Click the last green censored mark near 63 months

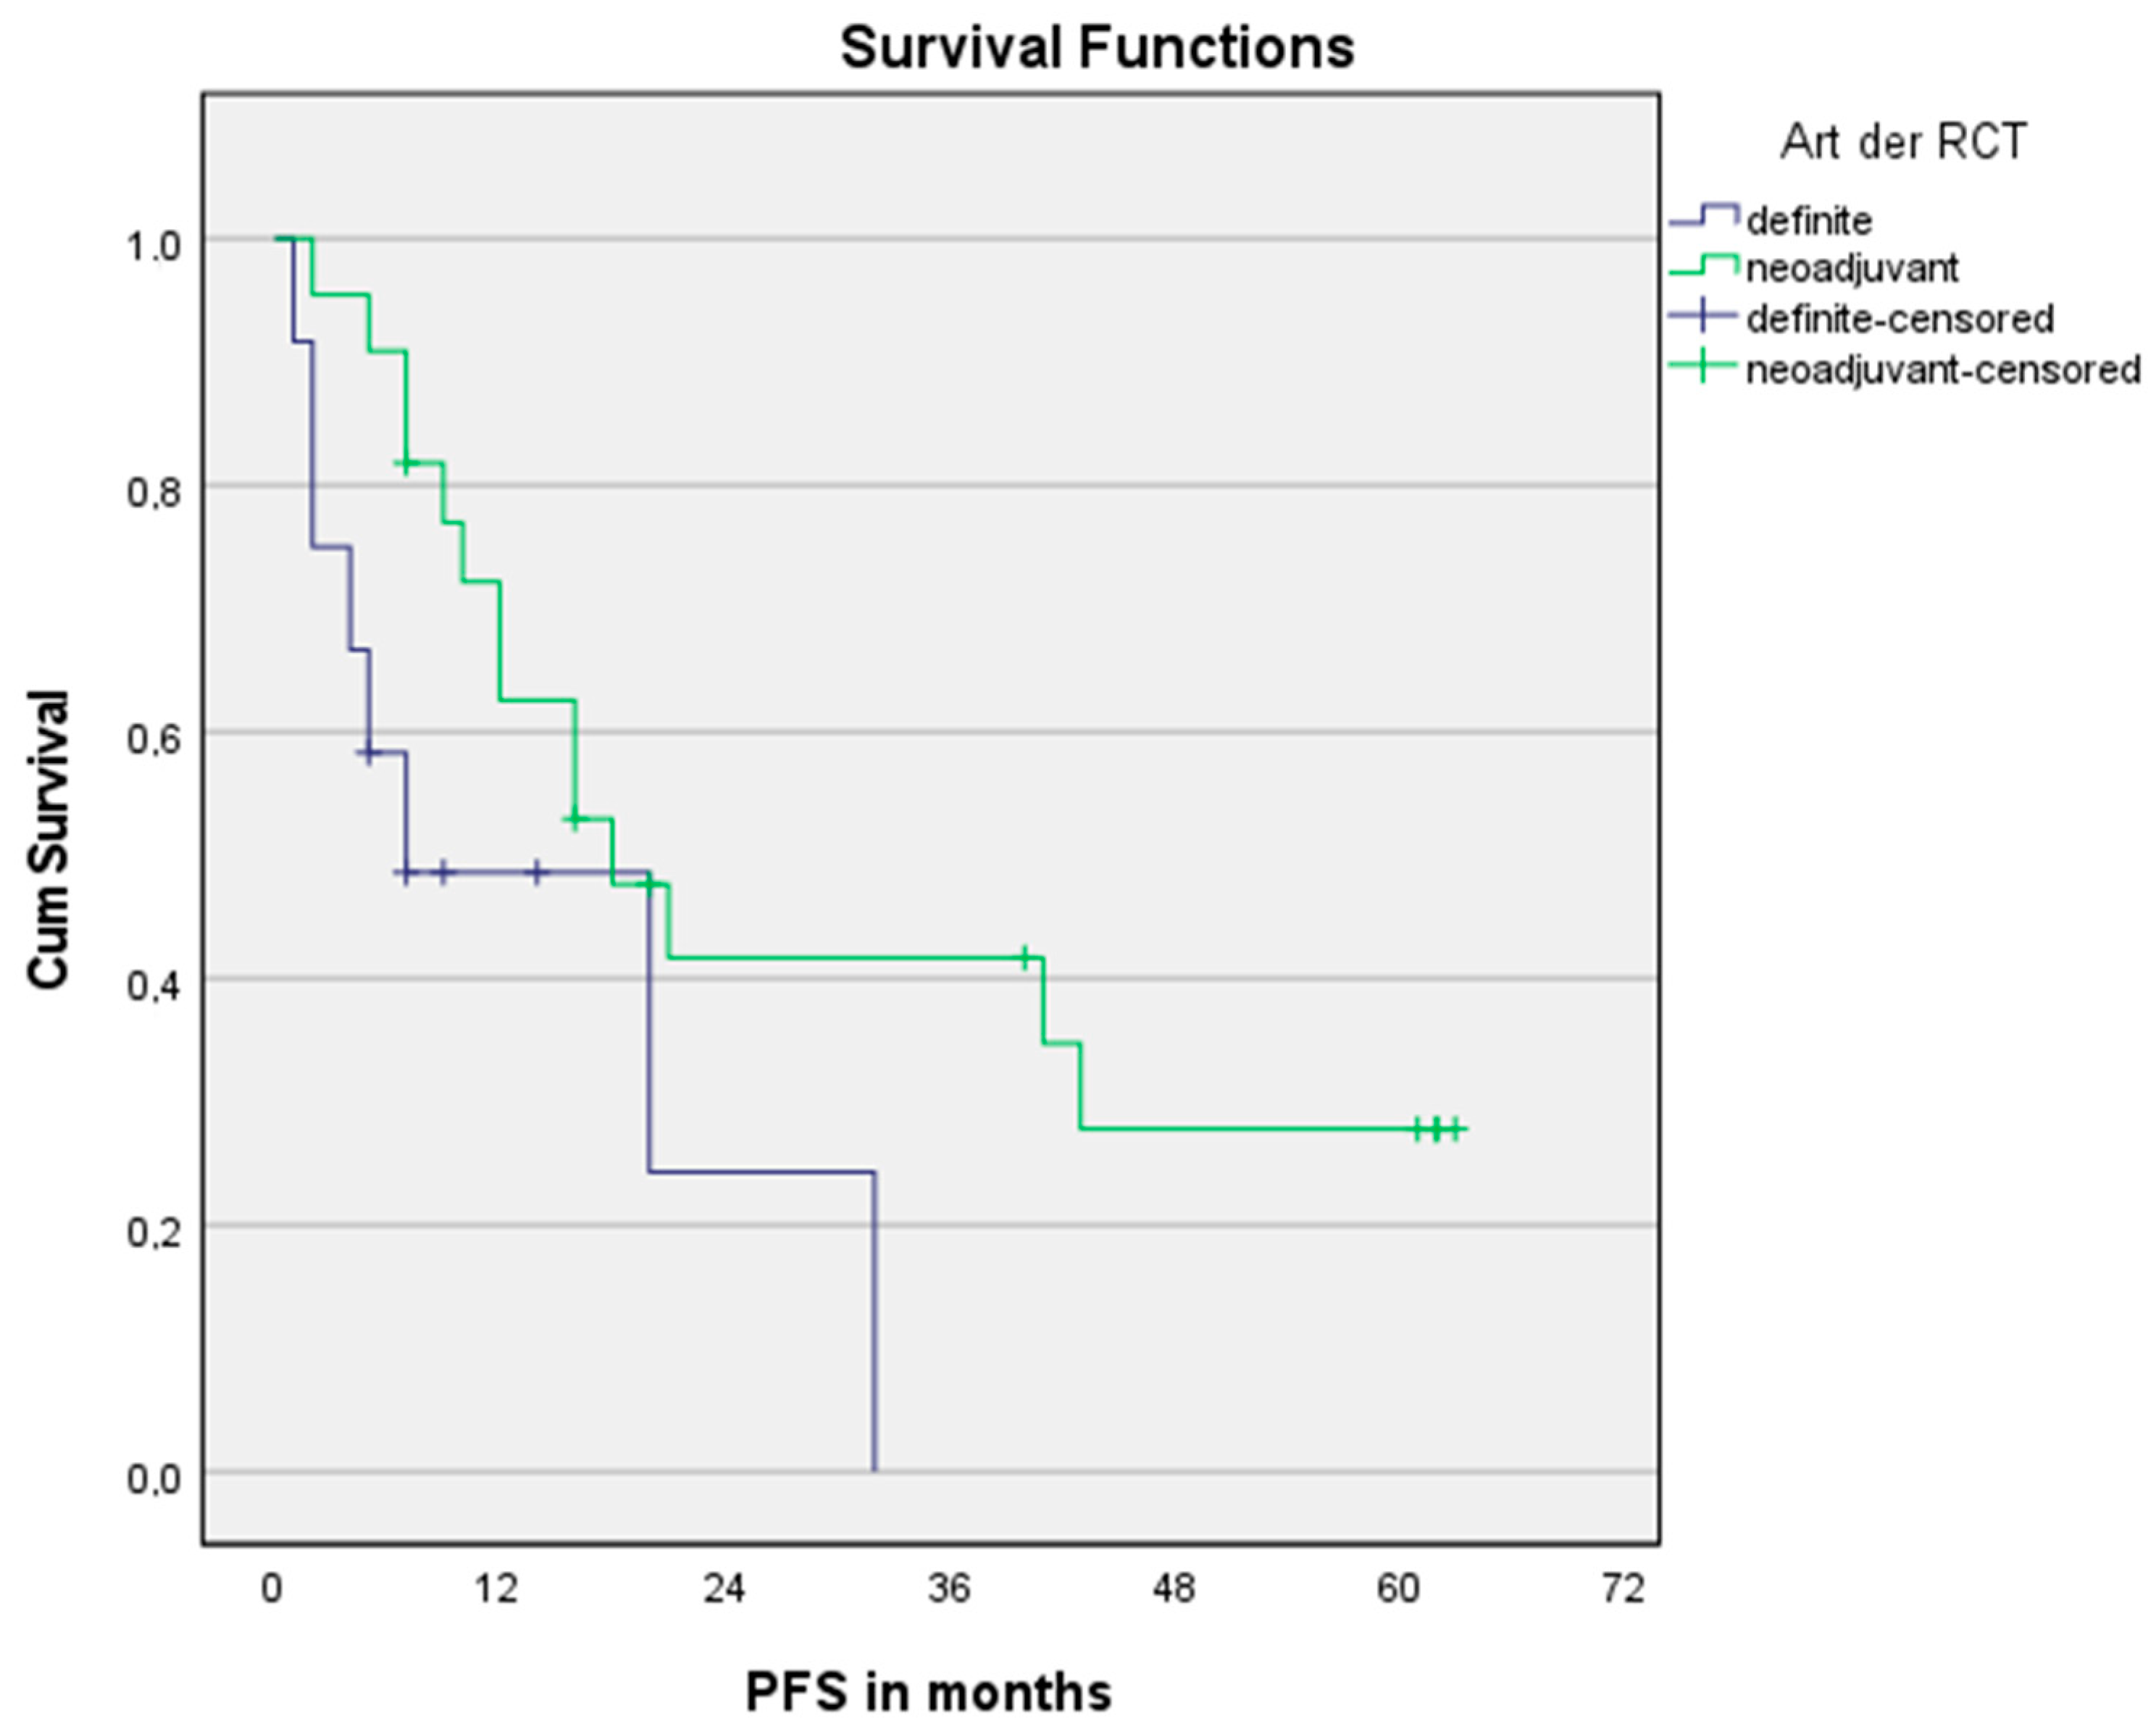[x=1455, y=1129]
